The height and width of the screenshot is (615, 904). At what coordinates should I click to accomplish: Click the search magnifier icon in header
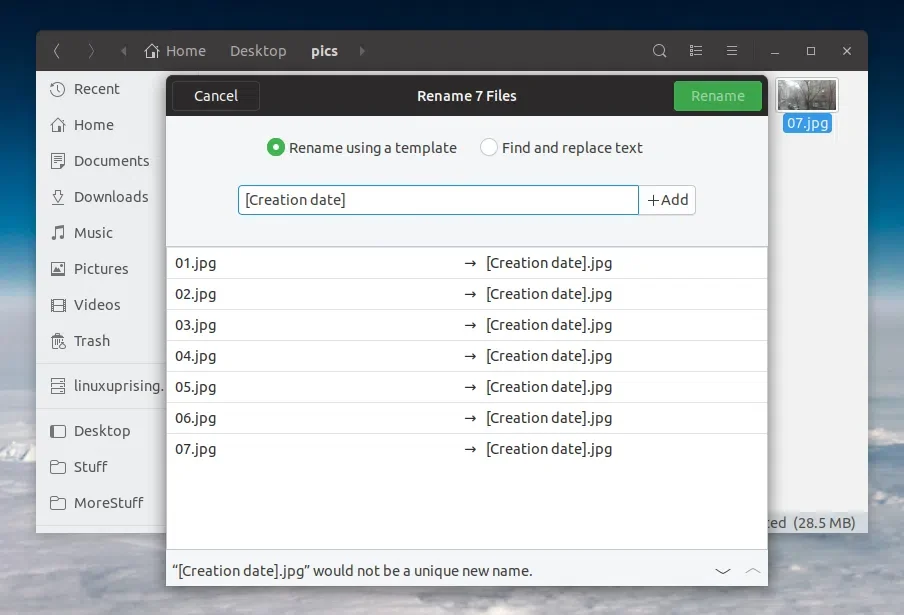659,51
